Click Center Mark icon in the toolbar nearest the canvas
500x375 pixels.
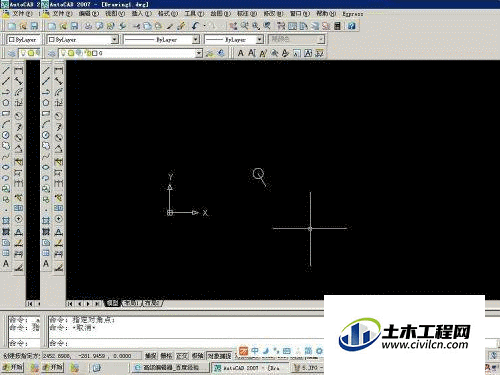58,219
